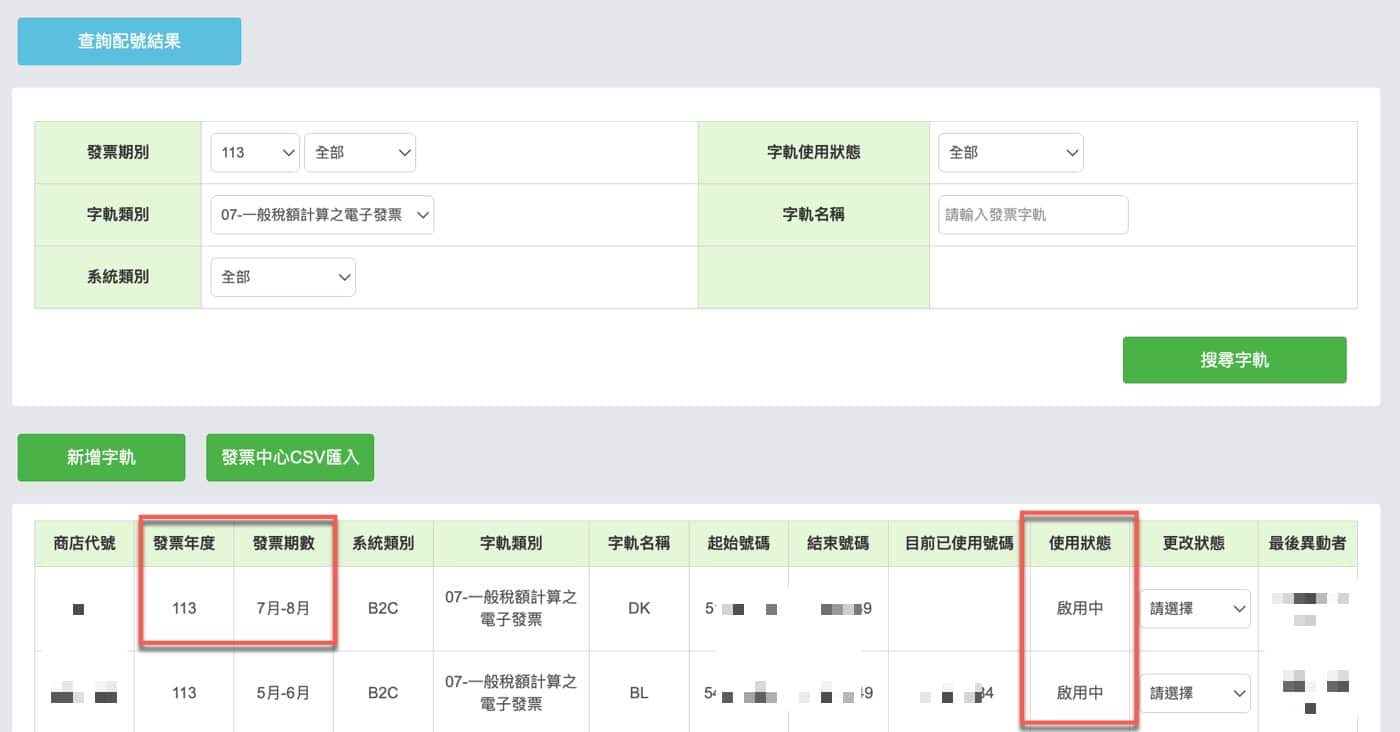Click 啟用中 status in DK row
Viewport: 1400px width, 732px height.
(1080, 608)
